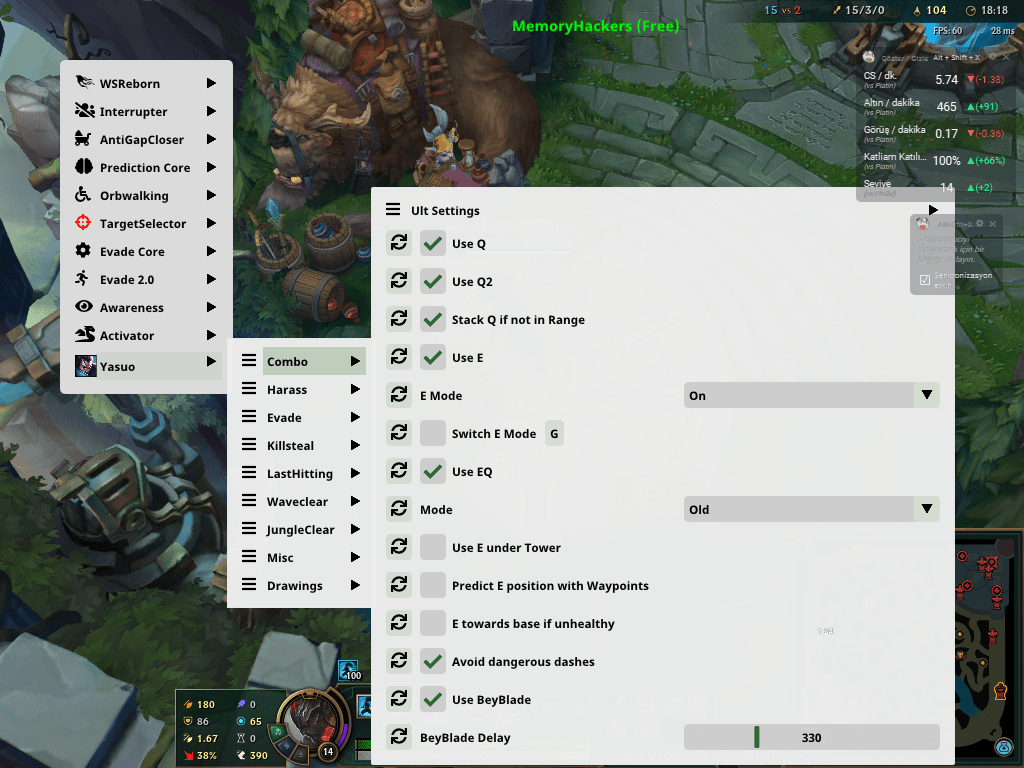Reset Use EQ with its refresh icon
This screenshot has width=1024, height=768.
[x=398, y=471]
